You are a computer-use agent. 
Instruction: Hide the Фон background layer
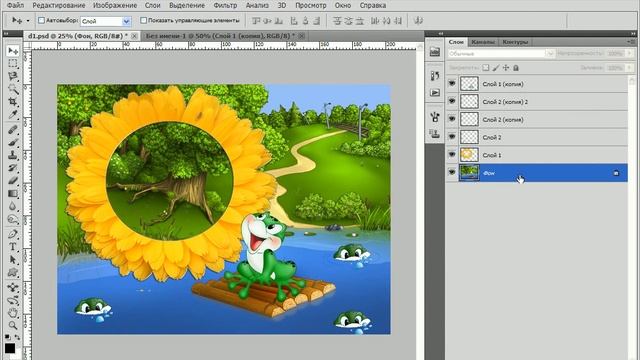point(452,173)
